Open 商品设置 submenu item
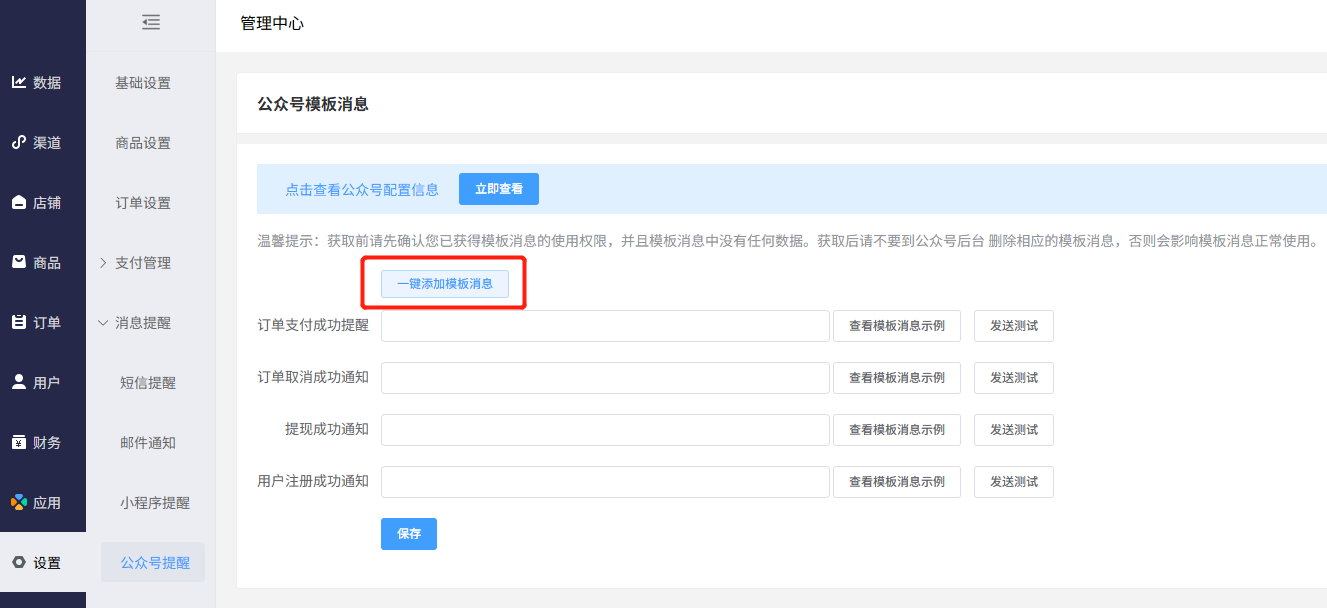The image size is (1327, 608). click(143, 143)
